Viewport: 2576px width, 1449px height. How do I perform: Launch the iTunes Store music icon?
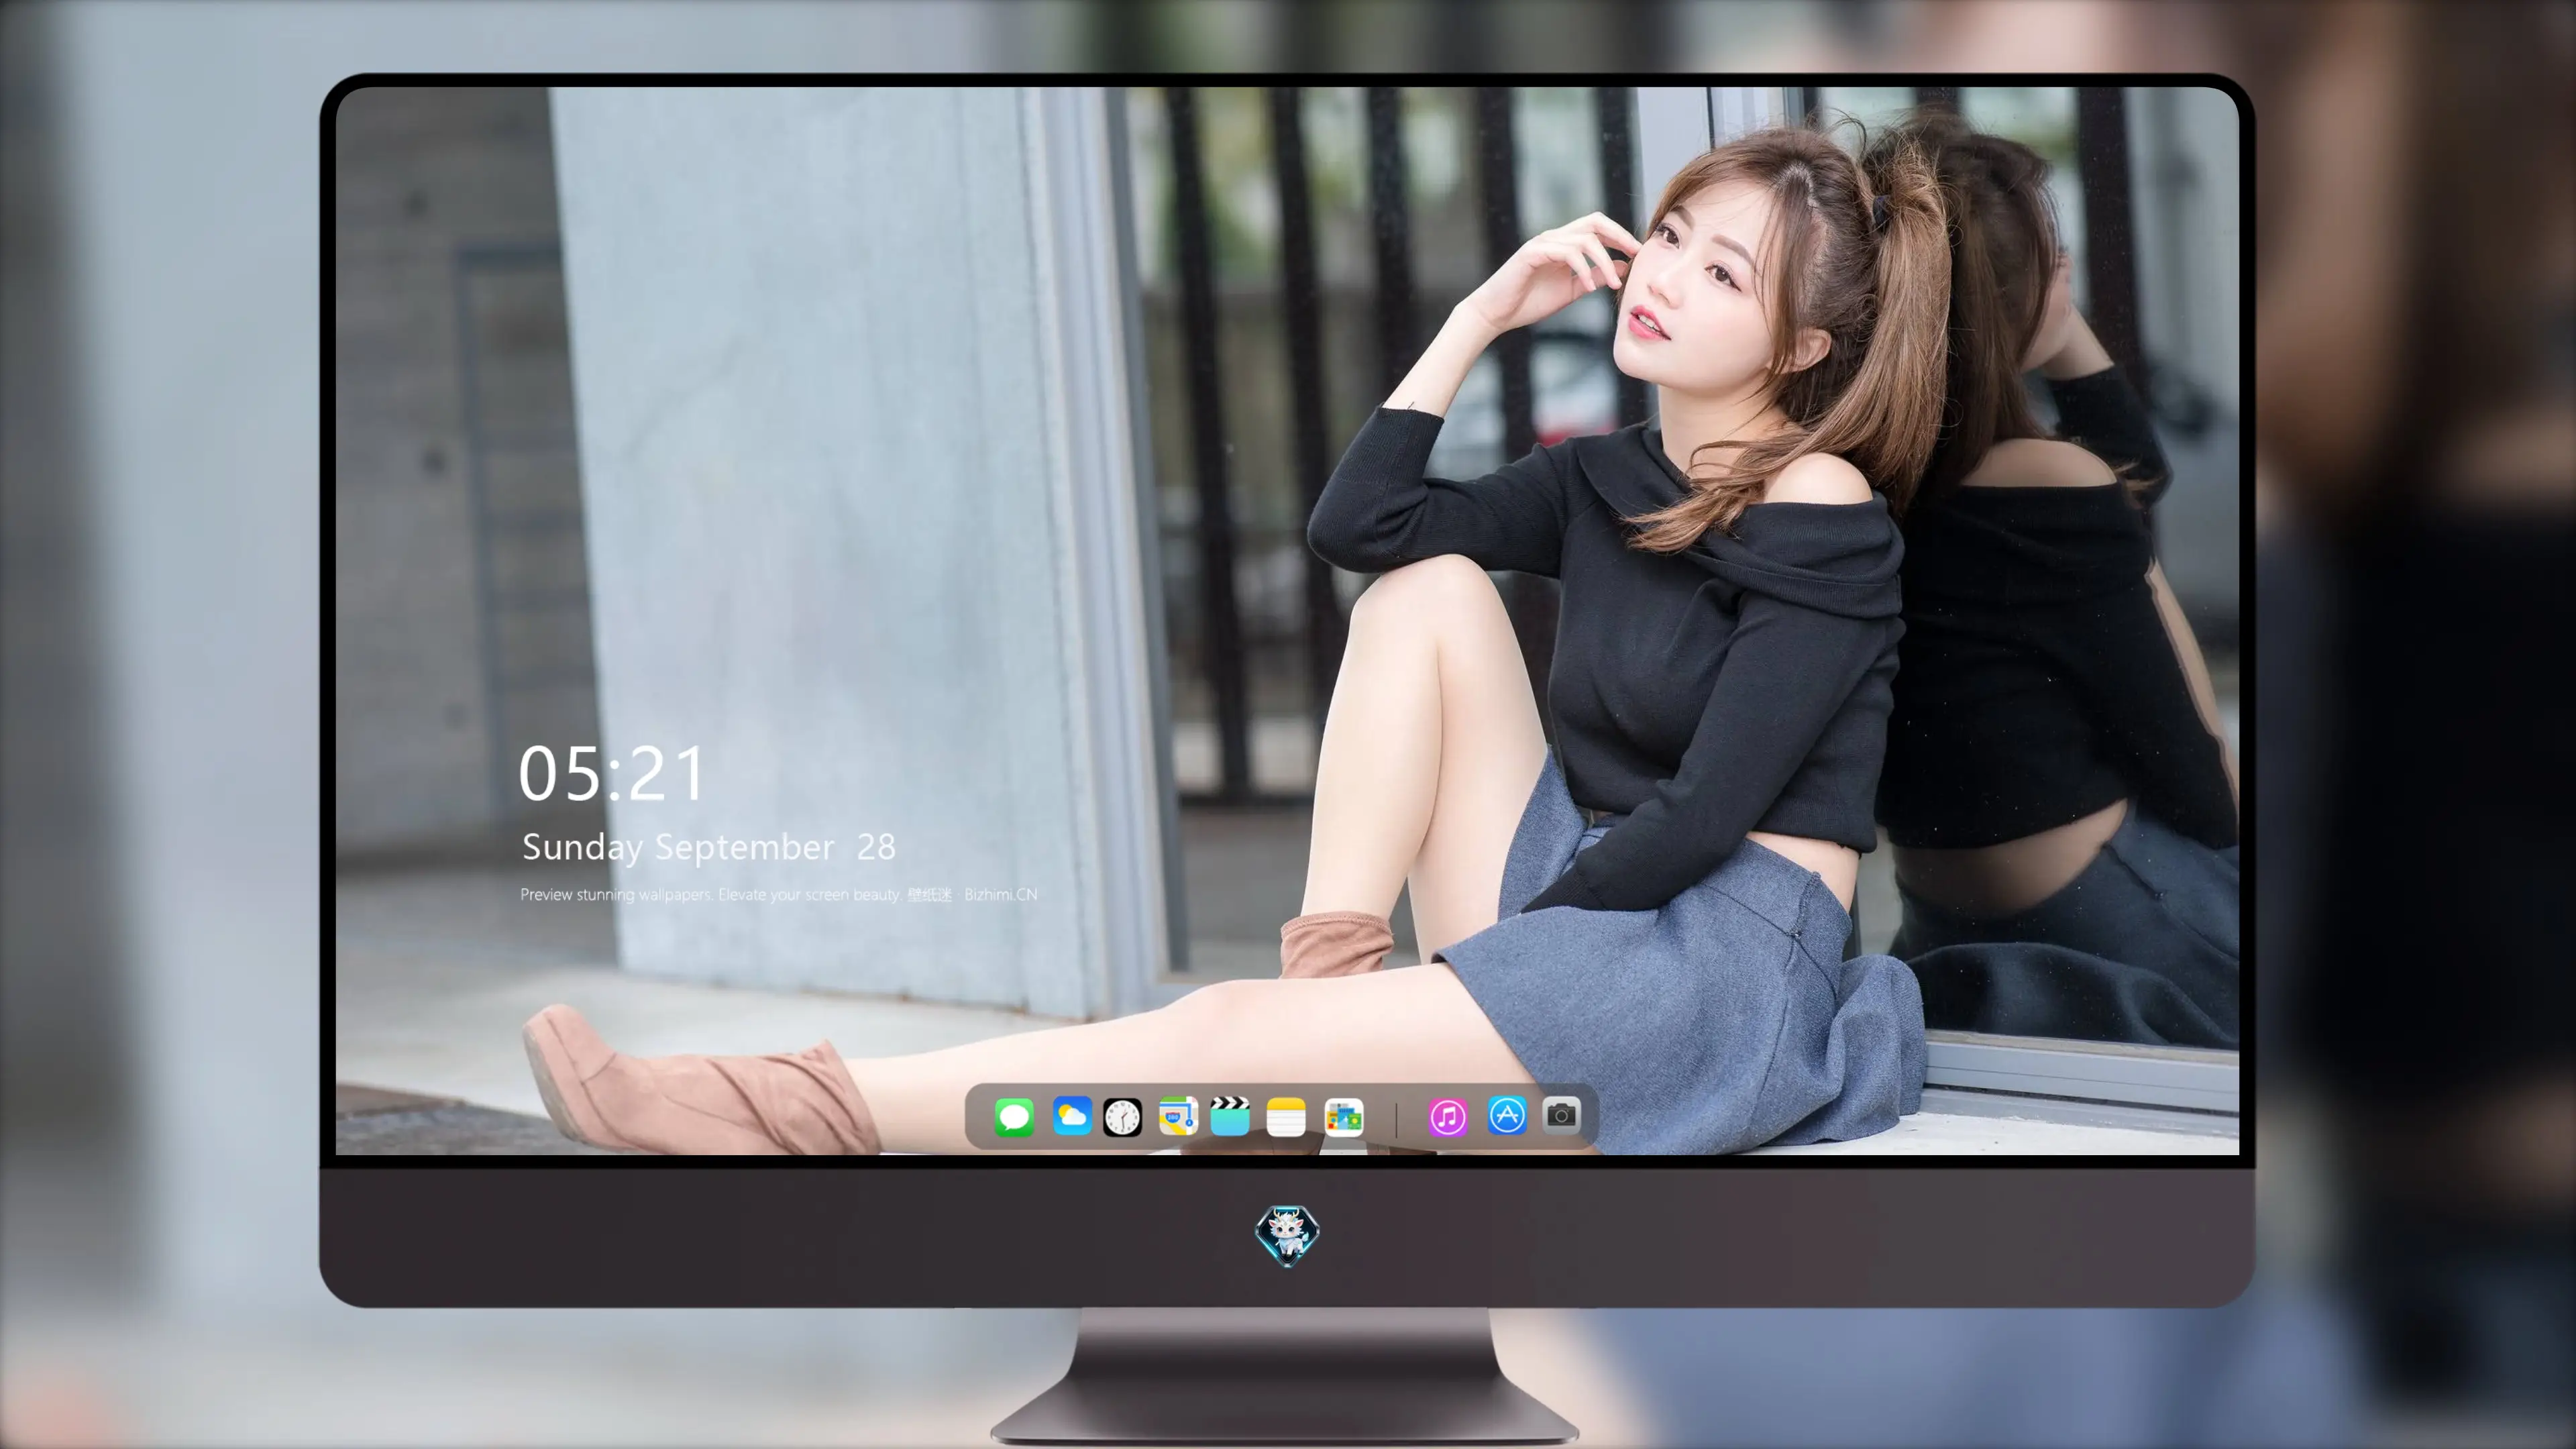(x=1447, y=1117)
